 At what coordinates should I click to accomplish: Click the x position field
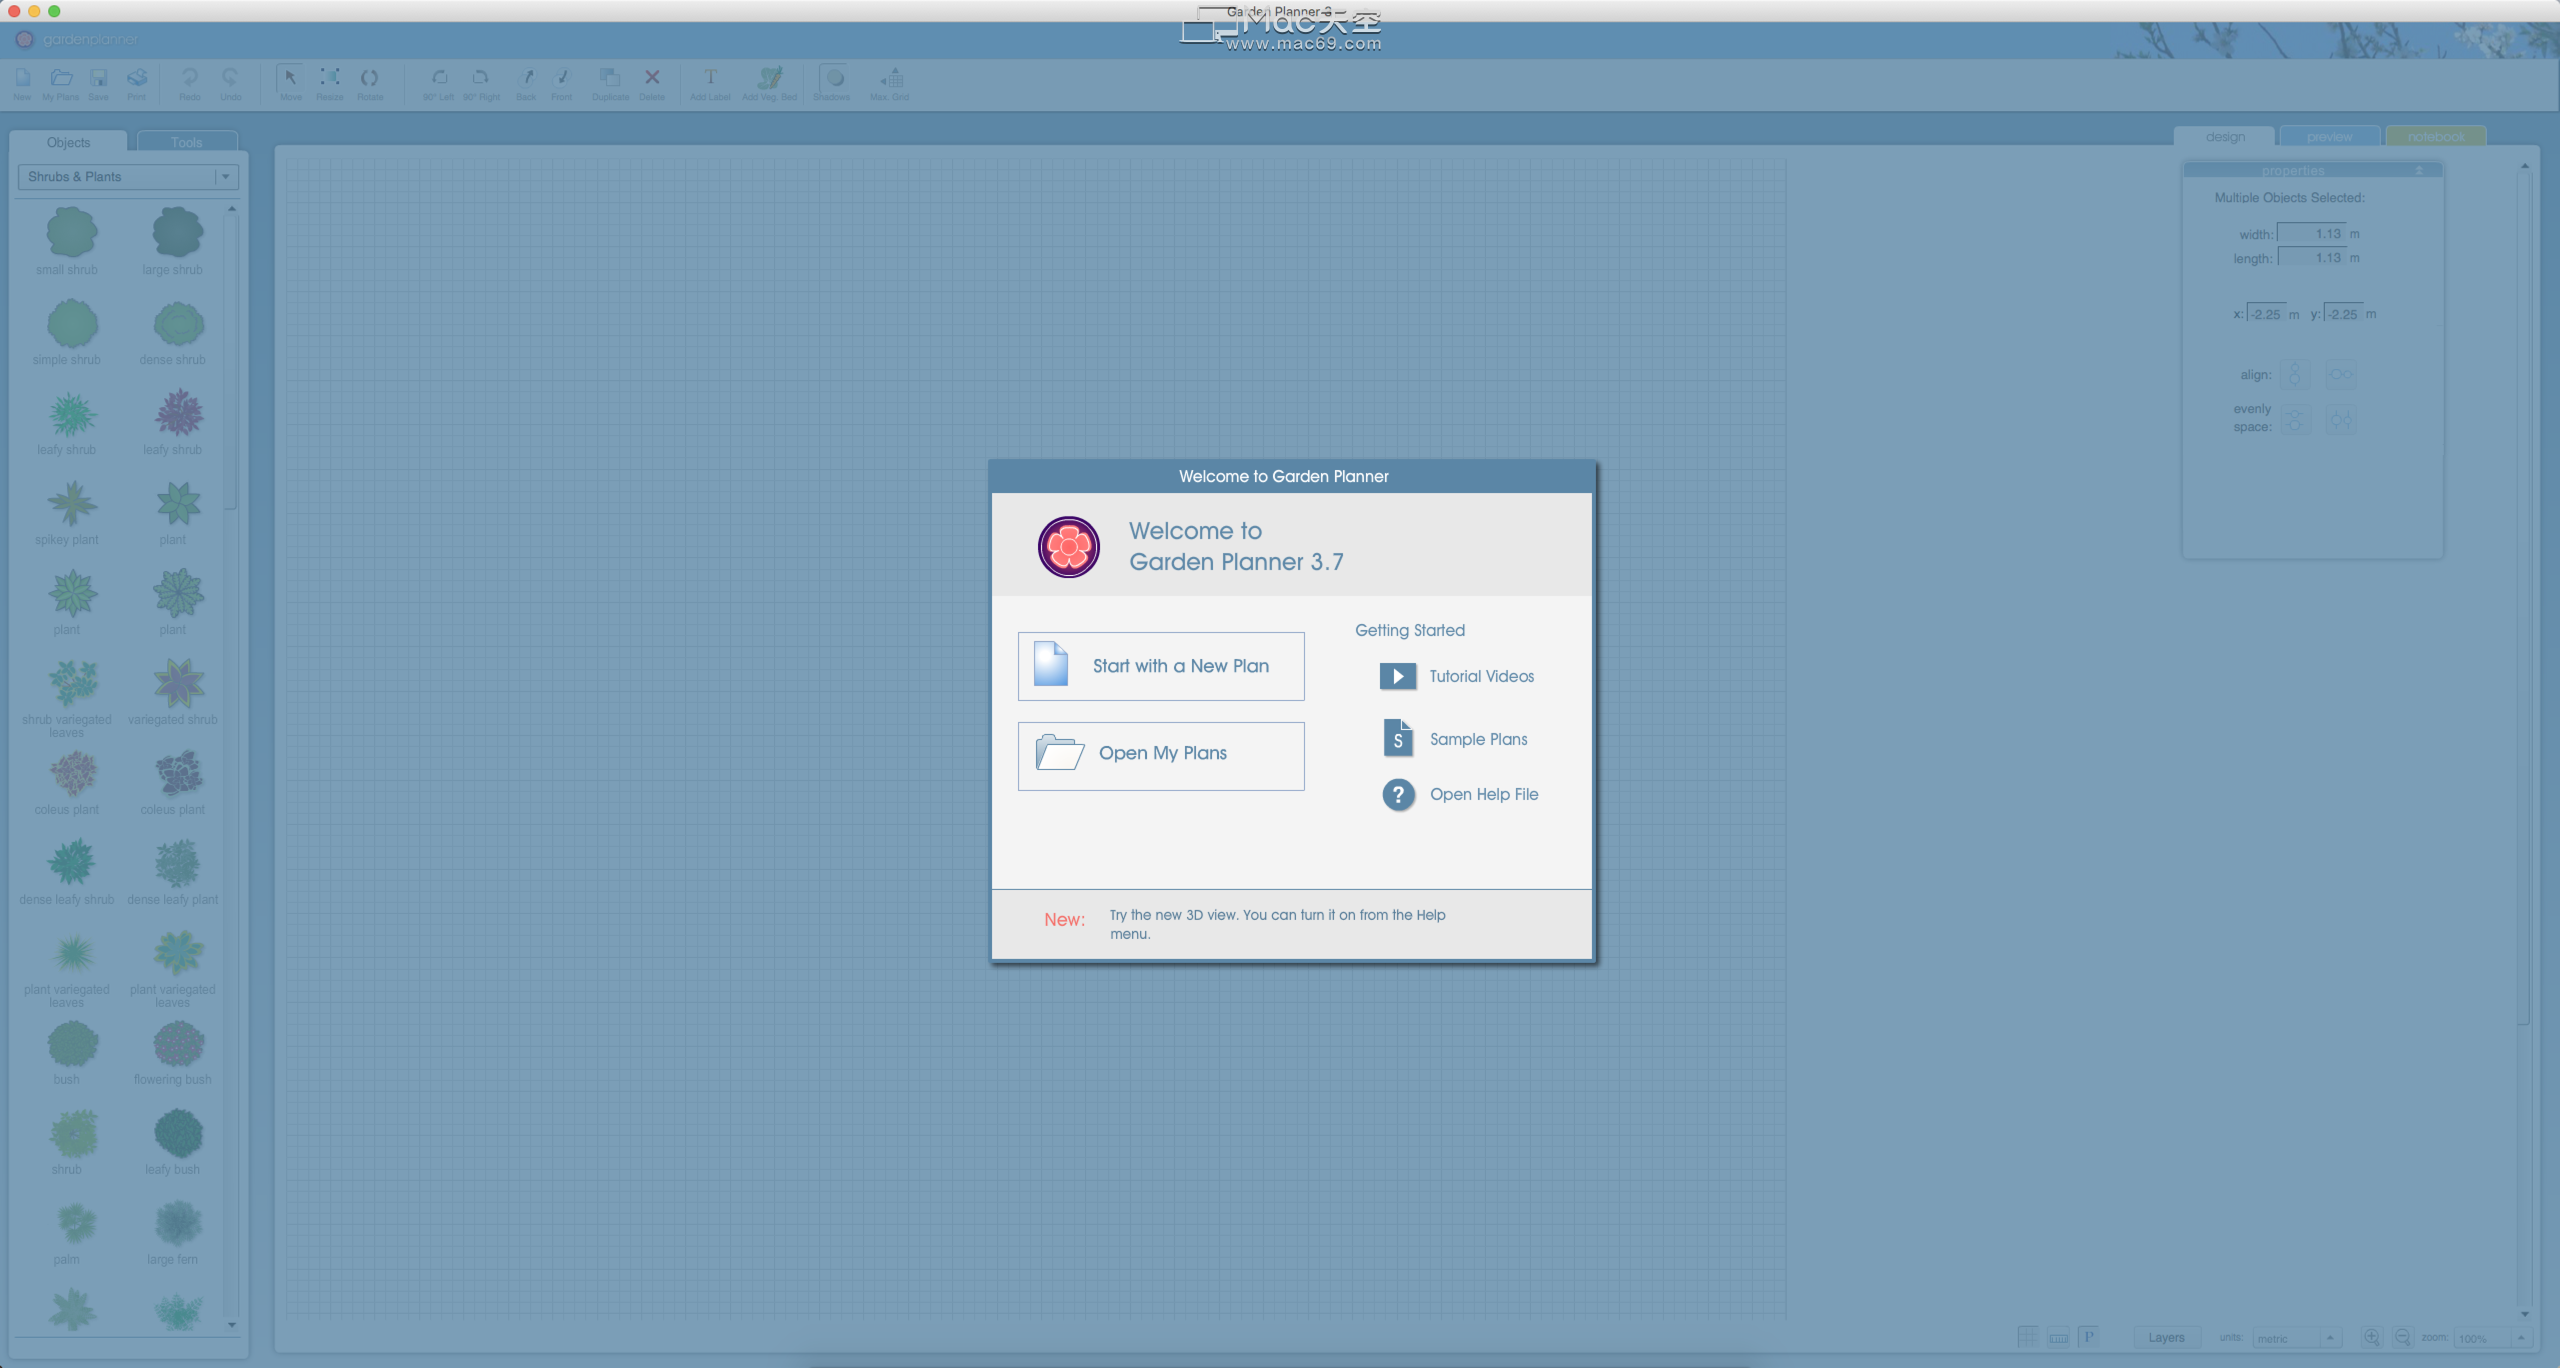point(2266,314)
